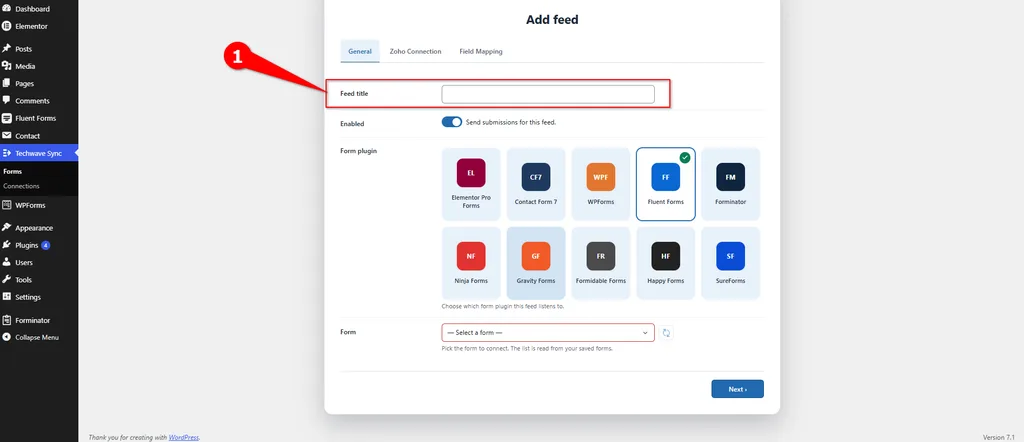This screenshot has height=442, width=1024.
Task: Open Forms submenu under Techwave Sync
Action: tap(12, 172)
